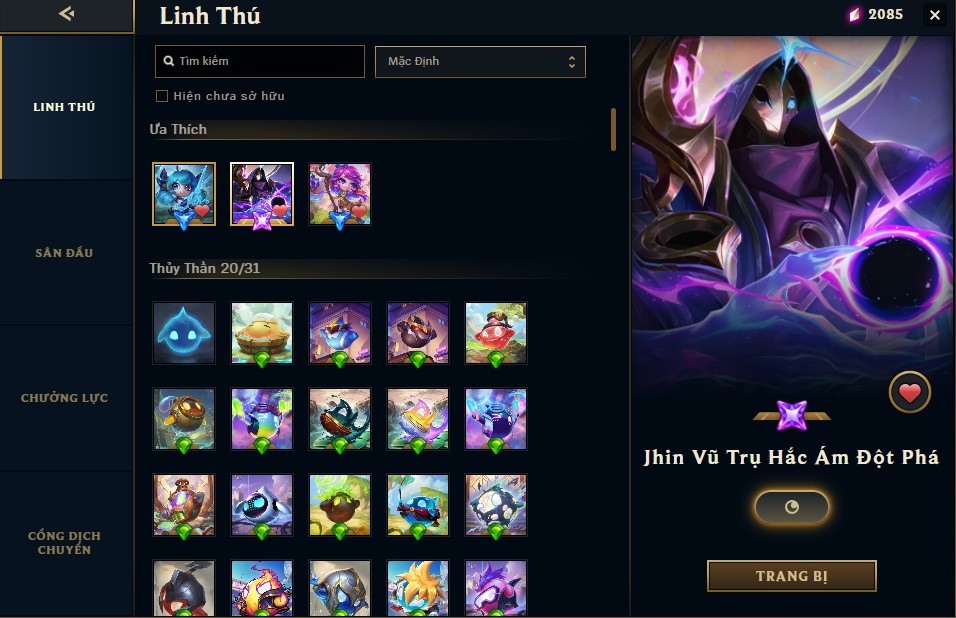This screenshot has width=956, height=618.
Task: Select the golden pie River Sprite variant
Action: 262,333
